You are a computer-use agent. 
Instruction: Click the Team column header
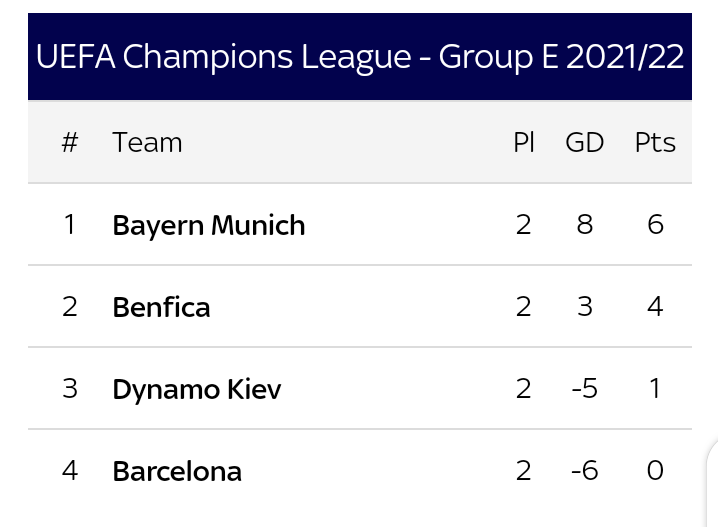pos(147,142)
